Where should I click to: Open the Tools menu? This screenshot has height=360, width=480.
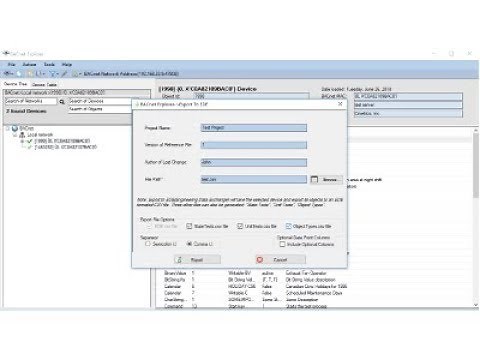(x=49, y=64)
